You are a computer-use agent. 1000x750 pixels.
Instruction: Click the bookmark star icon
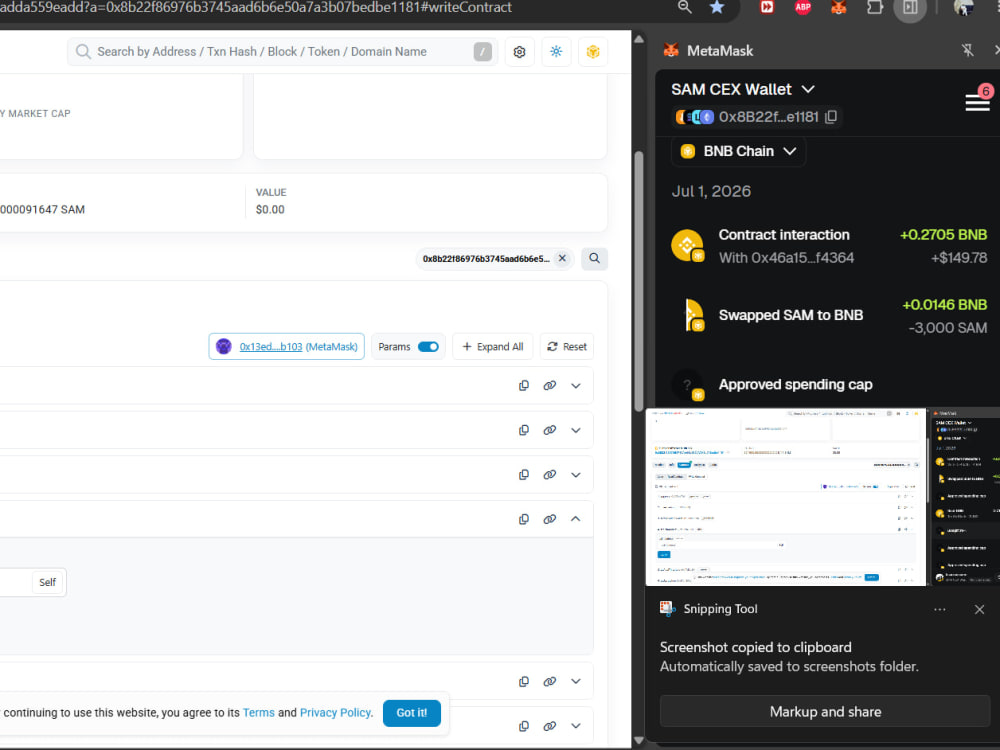(x=717, y=7)
